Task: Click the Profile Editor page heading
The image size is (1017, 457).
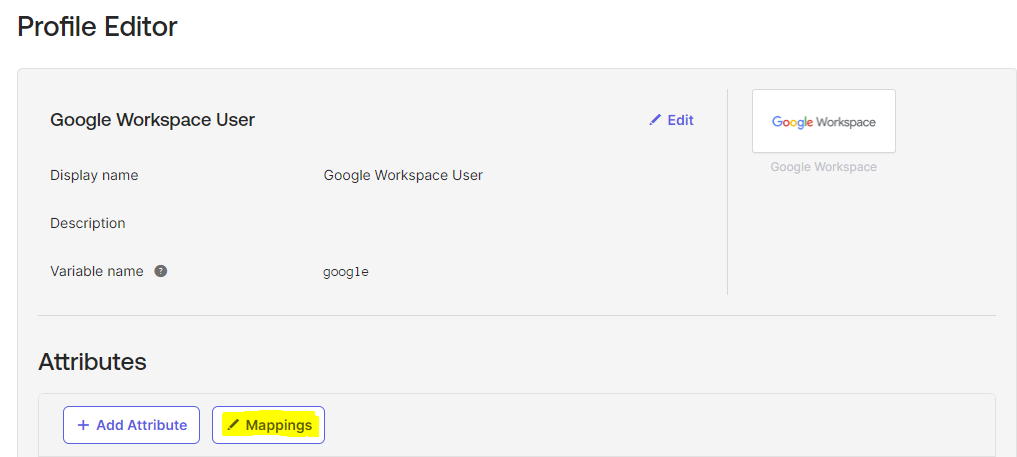Action: (x=97, y=27)
